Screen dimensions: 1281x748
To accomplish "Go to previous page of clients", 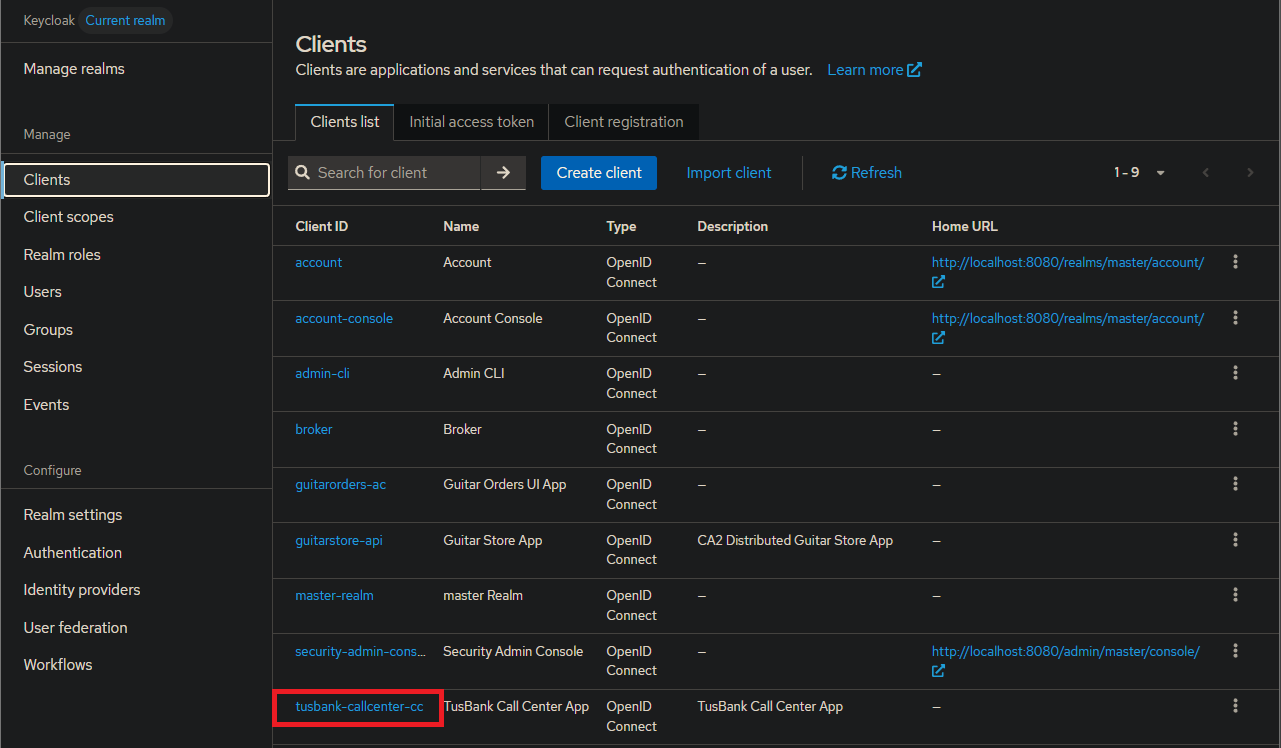I will 1206,173.
